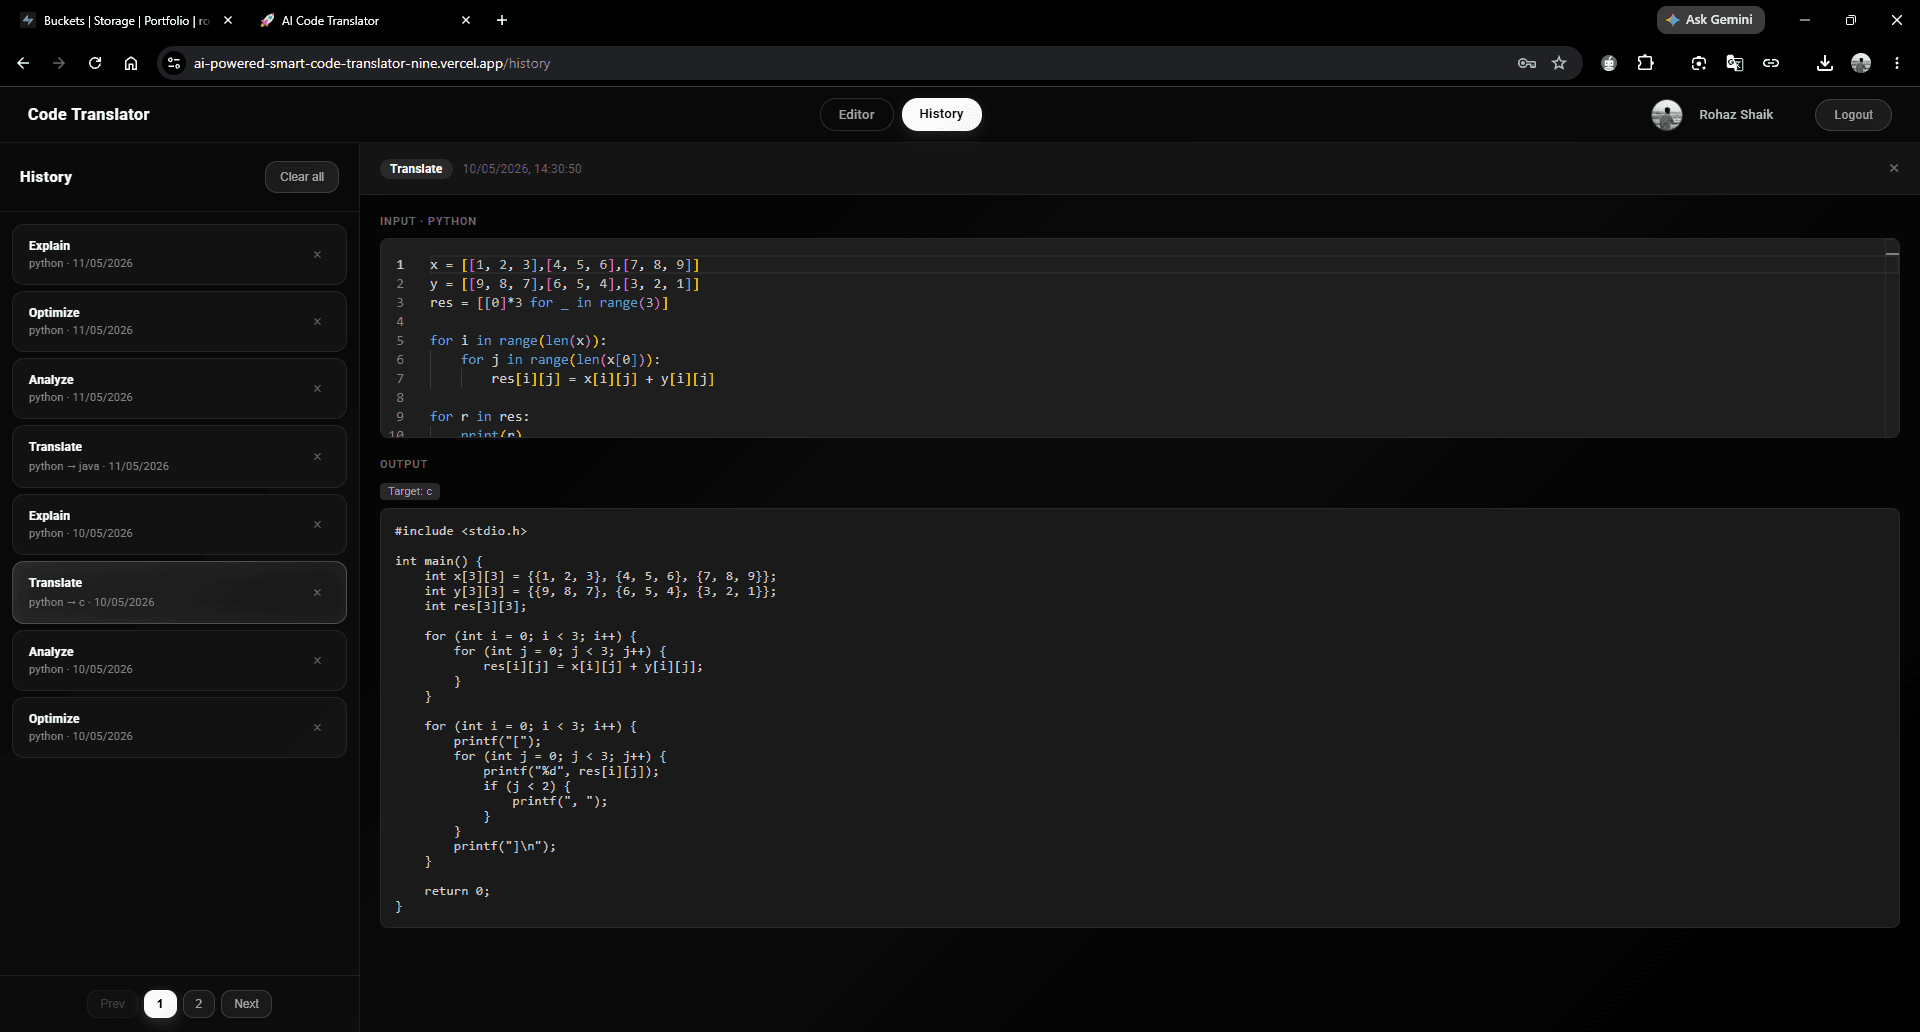Open the browser three-dot menu

(x=1897, y=63)
